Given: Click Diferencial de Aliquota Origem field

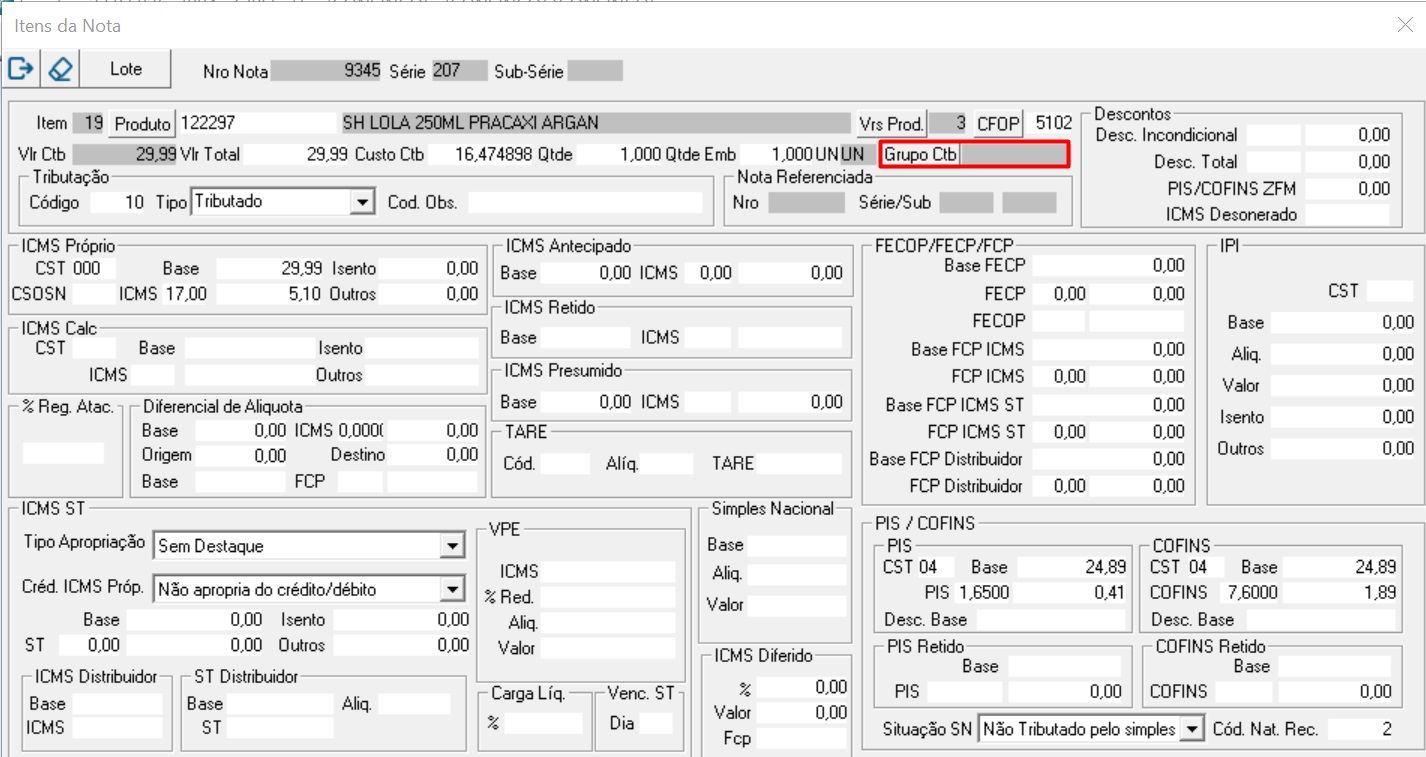Looking at the screenshot, I should coord(241,455).
